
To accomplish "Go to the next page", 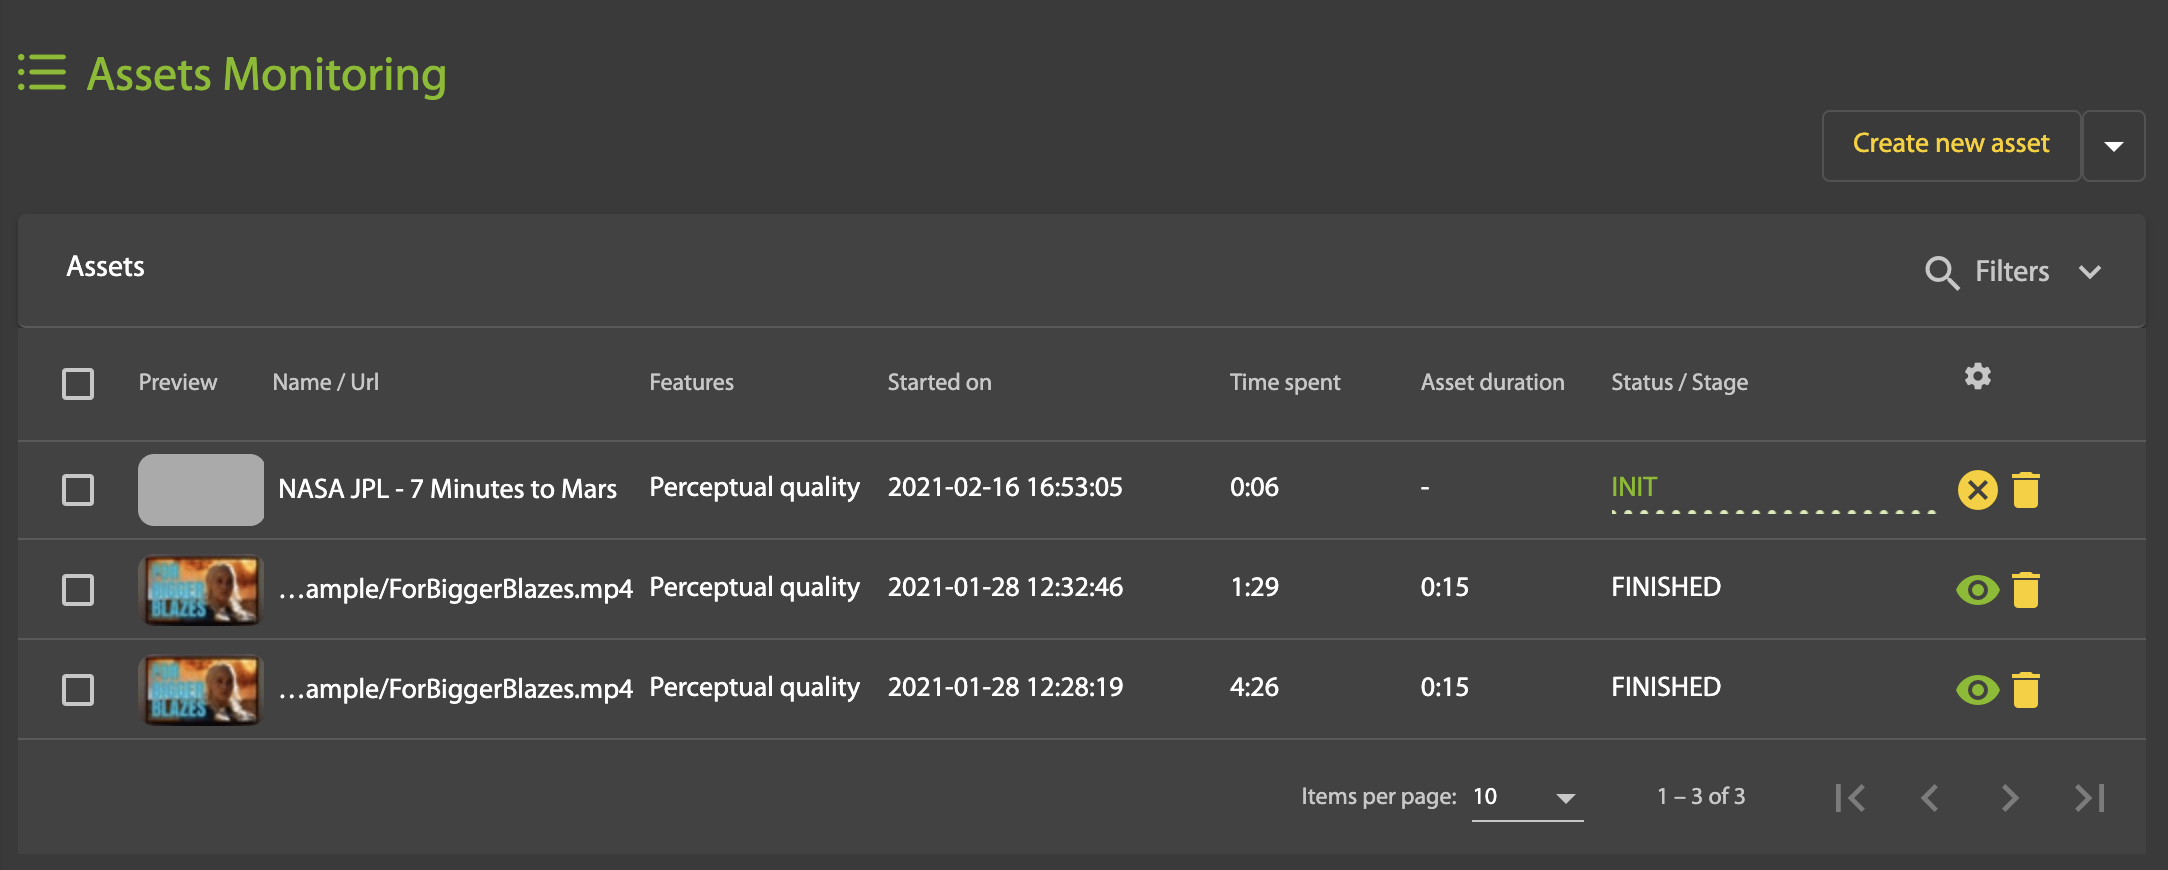I will (2009, 797).
